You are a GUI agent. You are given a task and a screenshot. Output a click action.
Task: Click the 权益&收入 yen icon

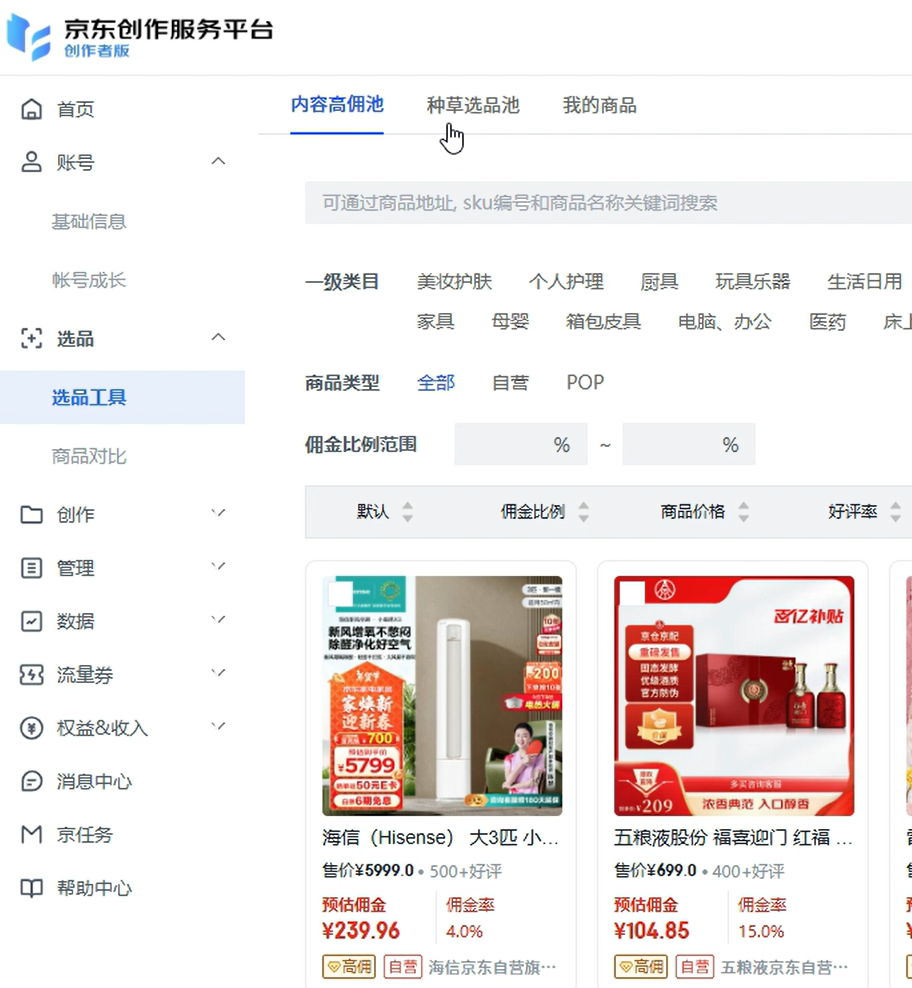pos(32,728)
